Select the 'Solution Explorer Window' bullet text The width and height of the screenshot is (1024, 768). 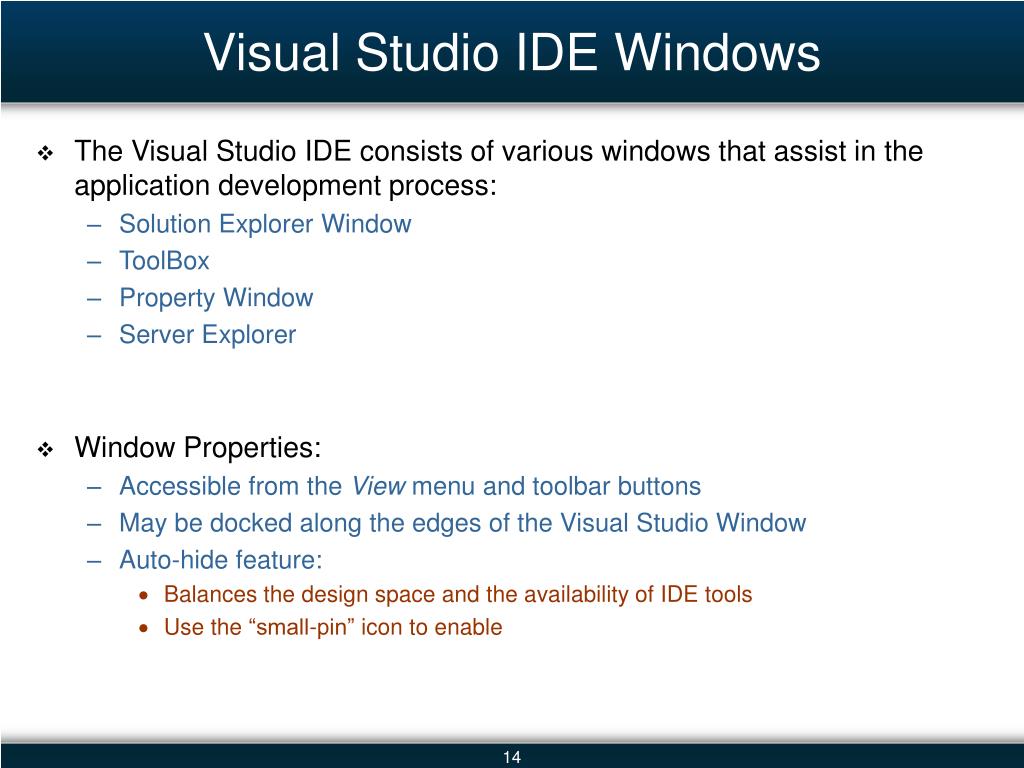(265, 224)
